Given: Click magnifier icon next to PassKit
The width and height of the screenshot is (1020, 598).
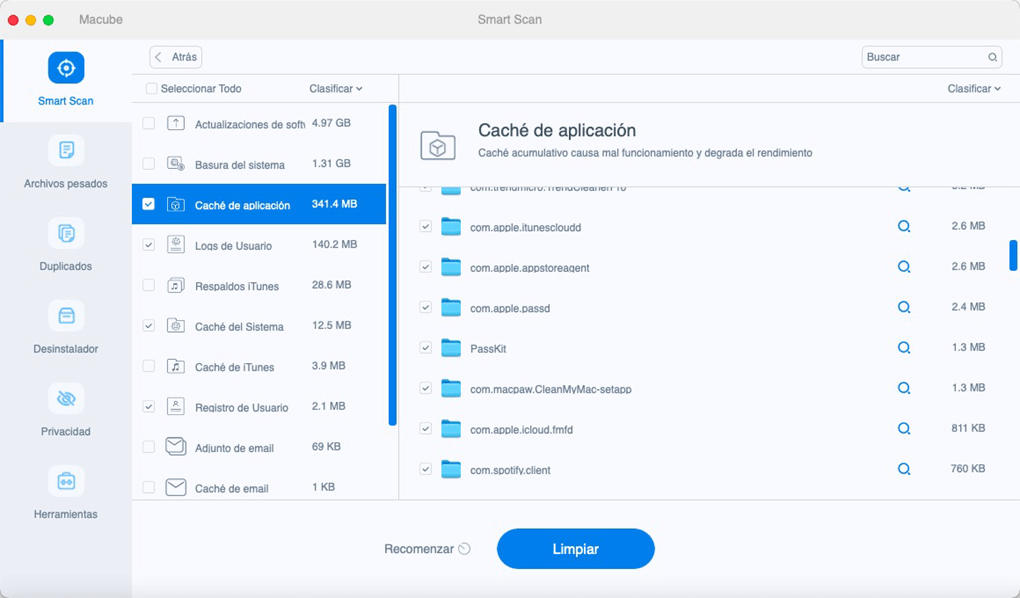Looking at the screenshot, I should click(x=904, y=347).
